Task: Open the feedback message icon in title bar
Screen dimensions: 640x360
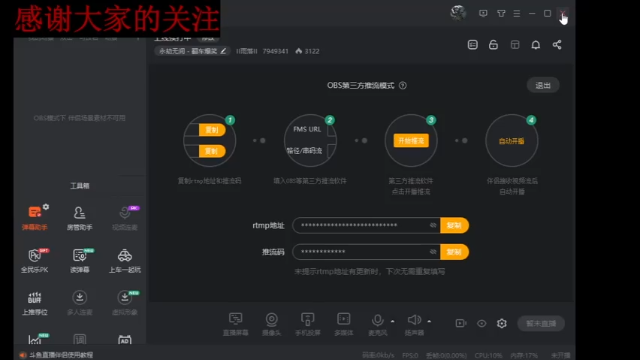Action: 483,13
